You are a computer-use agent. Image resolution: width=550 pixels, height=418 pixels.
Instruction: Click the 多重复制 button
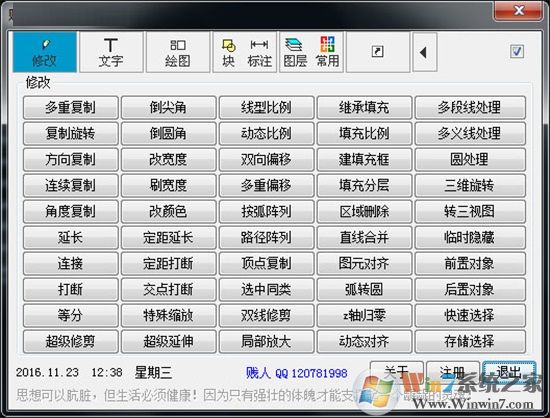coord(71,107)
